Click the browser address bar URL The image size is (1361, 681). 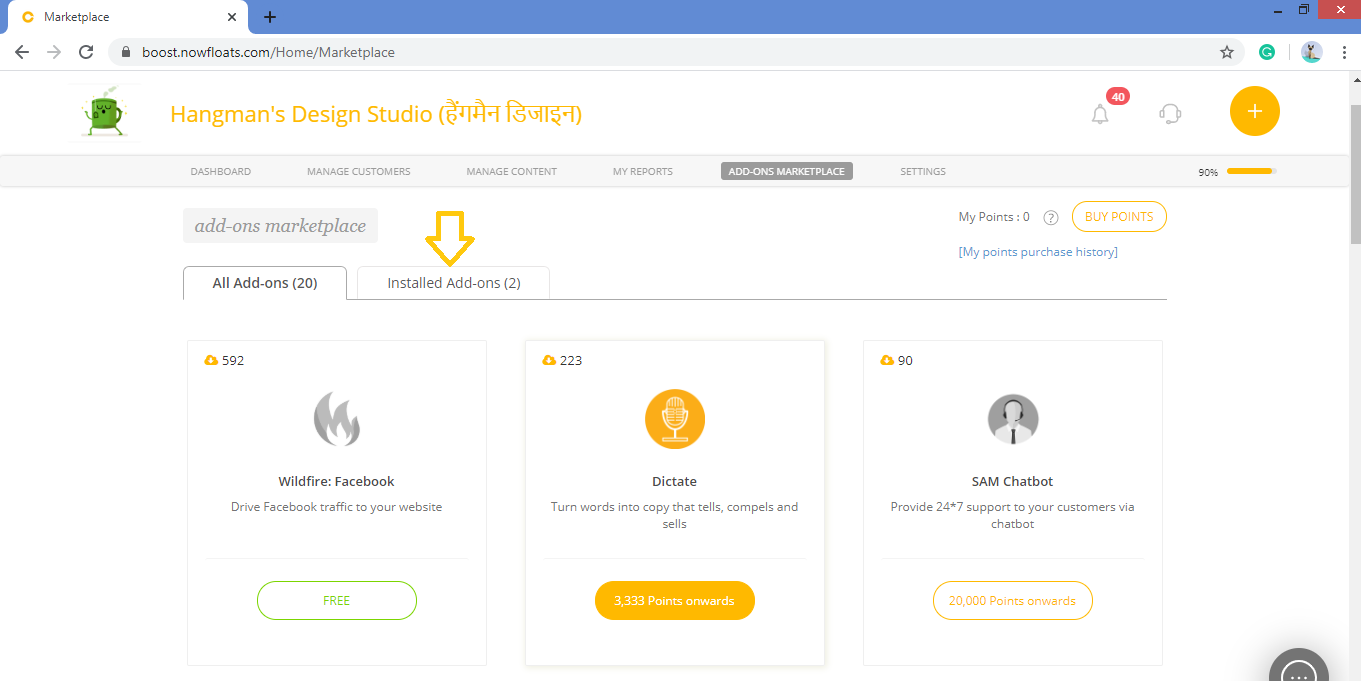[268, 52]
